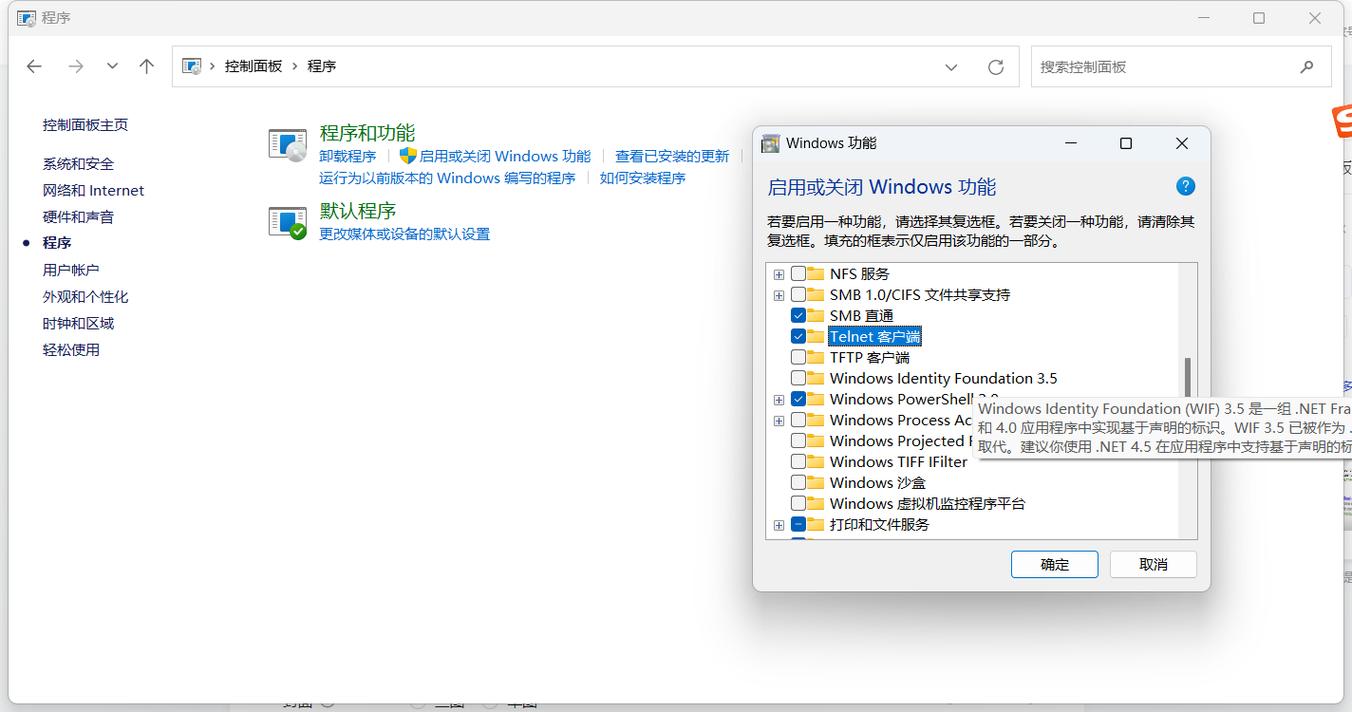This screenshot has width=1352, height=712.
Task: Click the 程序和功能 icon
Action: coord(288,145)
